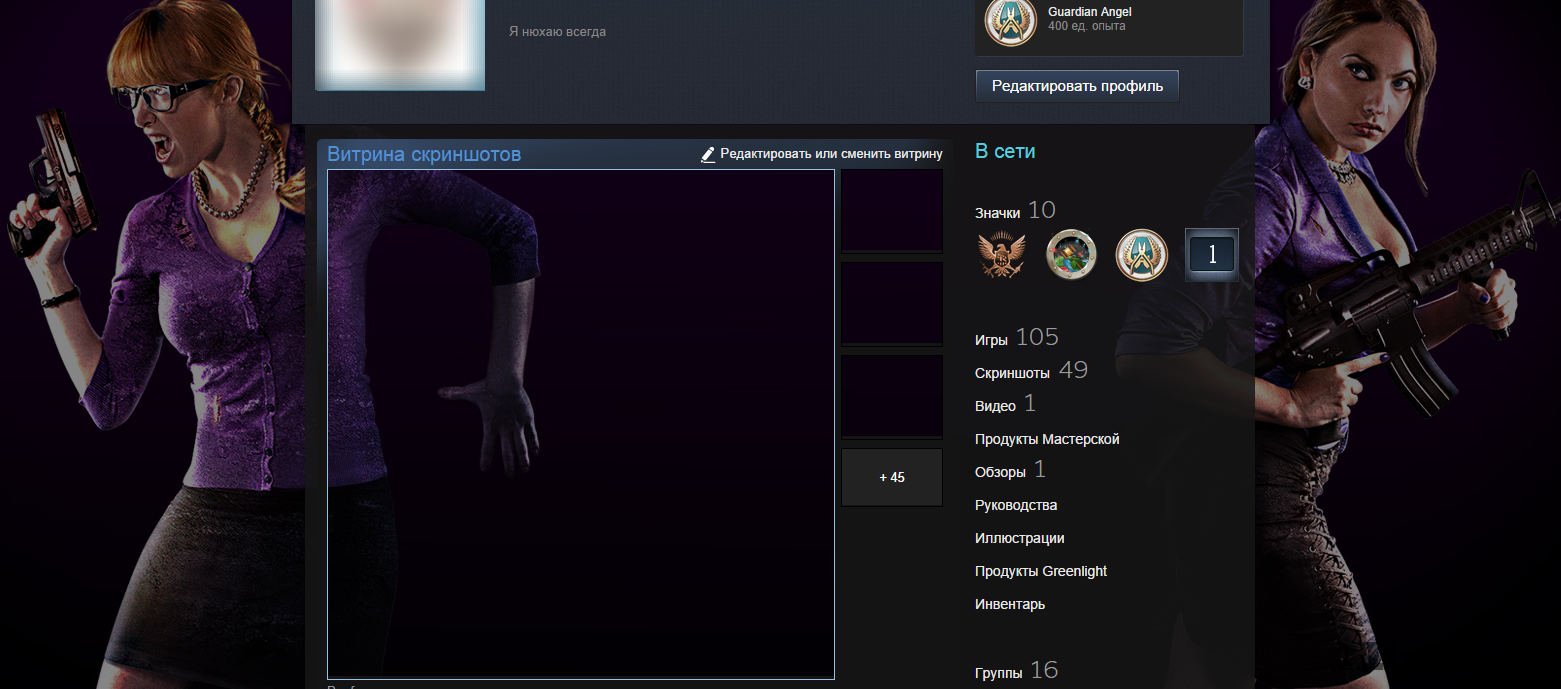Image resolution: width=1561 pixels, height=689 pixels.
Task: Click the + 45 more screenshots tile
Action: coord(892,477)
